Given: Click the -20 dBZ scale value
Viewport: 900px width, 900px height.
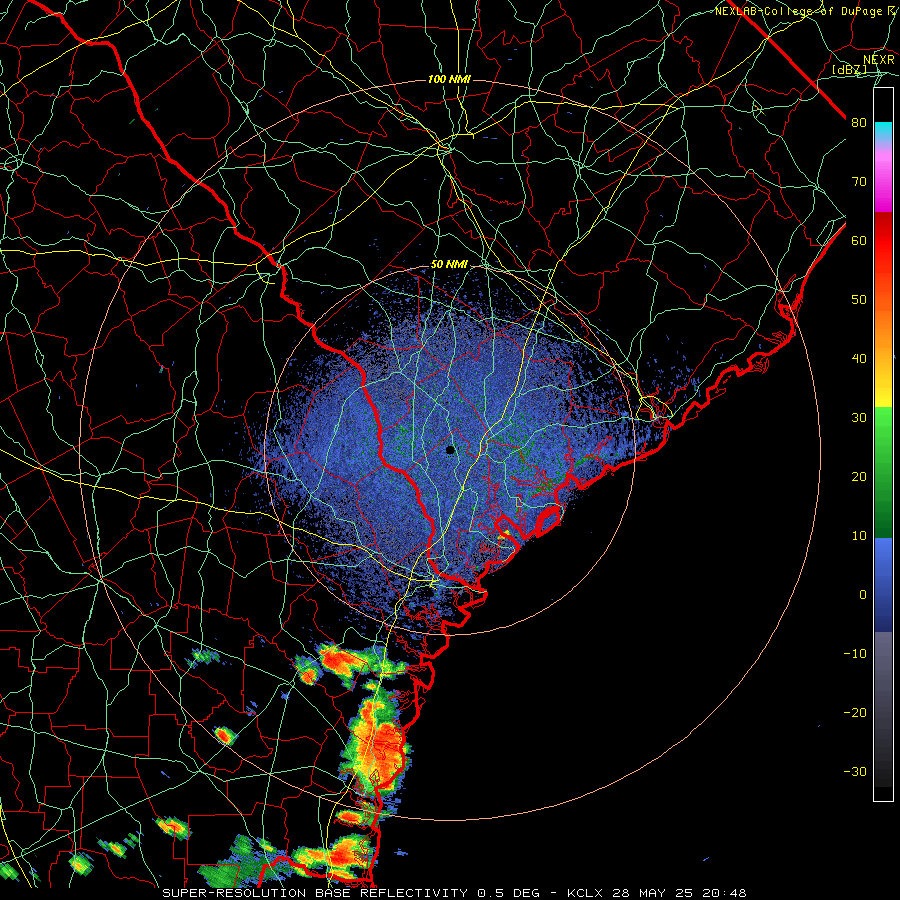Looking at the screenshot, I should coord(855,713).
